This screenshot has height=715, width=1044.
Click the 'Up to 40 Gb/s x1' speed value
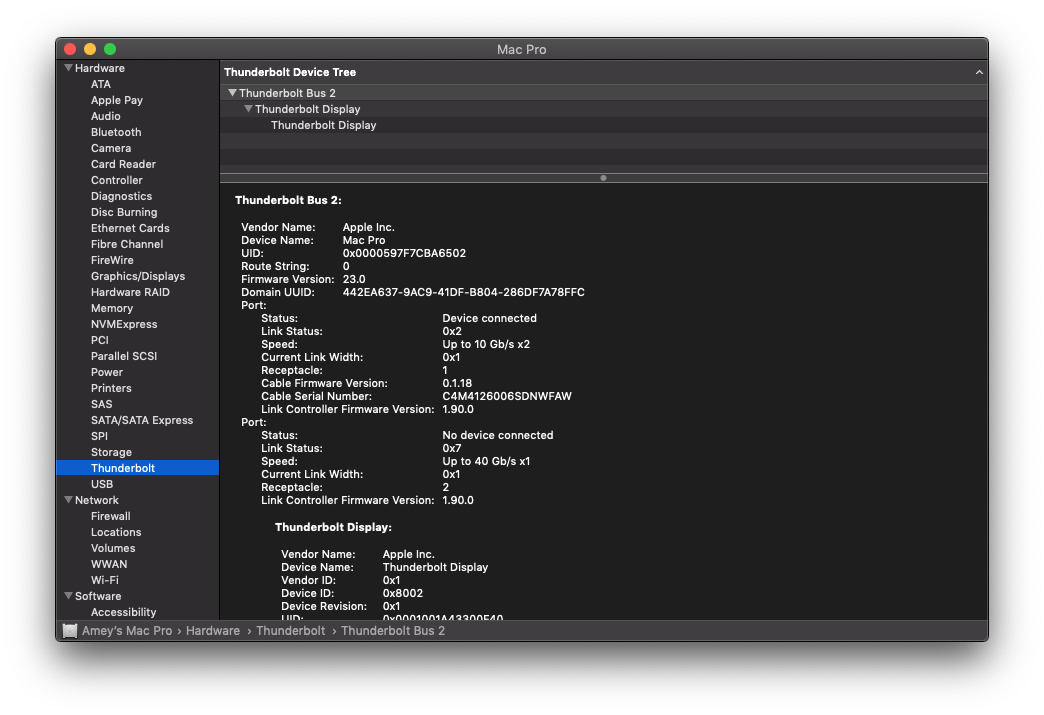pos(486,461)
